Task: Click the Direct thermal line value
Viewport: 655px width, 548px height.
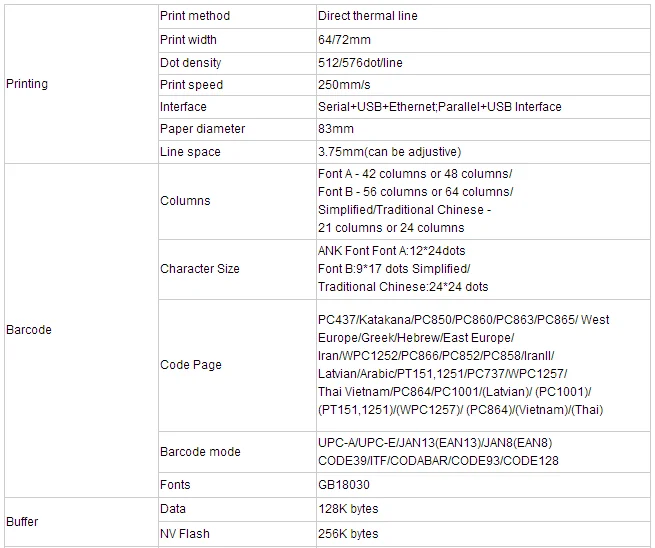Action: tap(367, 17)
